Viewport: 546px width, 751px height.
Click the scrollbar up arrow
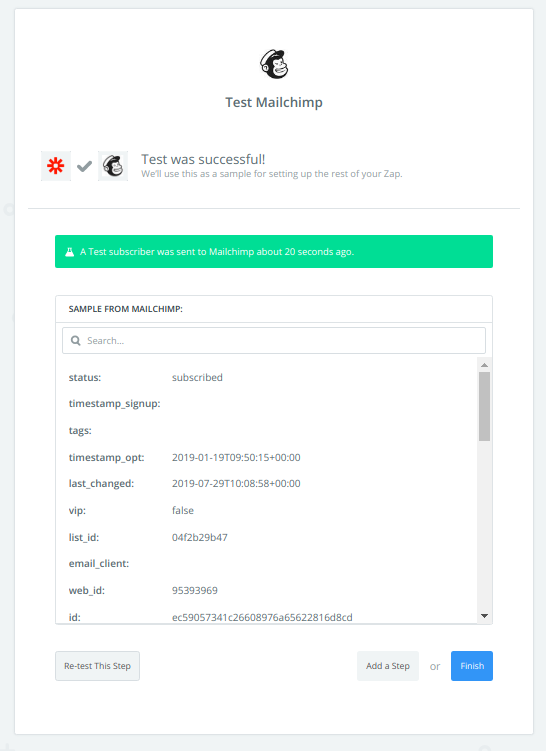coord(484,365)
